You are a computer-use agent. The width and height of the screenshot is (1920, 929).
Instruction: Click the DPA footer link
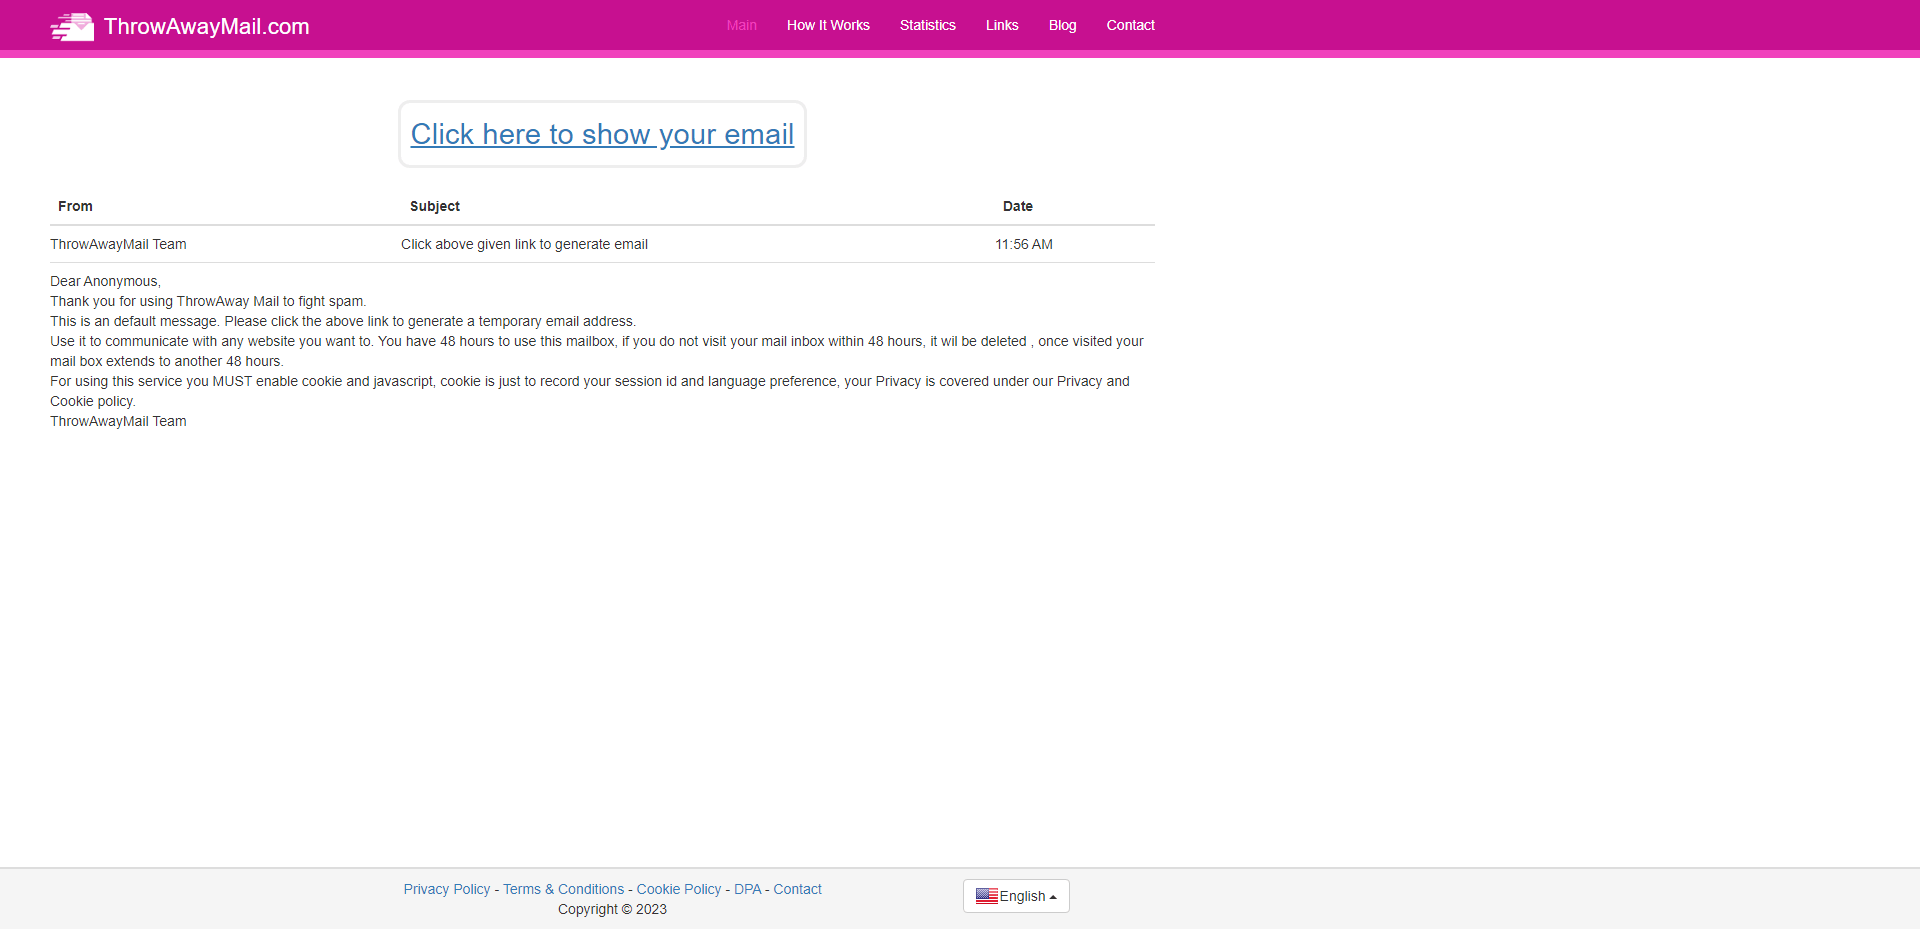click(x=747, y=888)
